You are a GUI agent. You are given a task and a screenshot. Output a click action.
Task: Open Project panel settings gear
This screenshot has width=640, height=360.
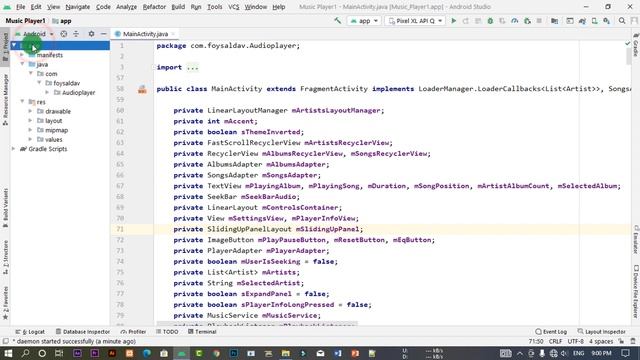point(91,34)
